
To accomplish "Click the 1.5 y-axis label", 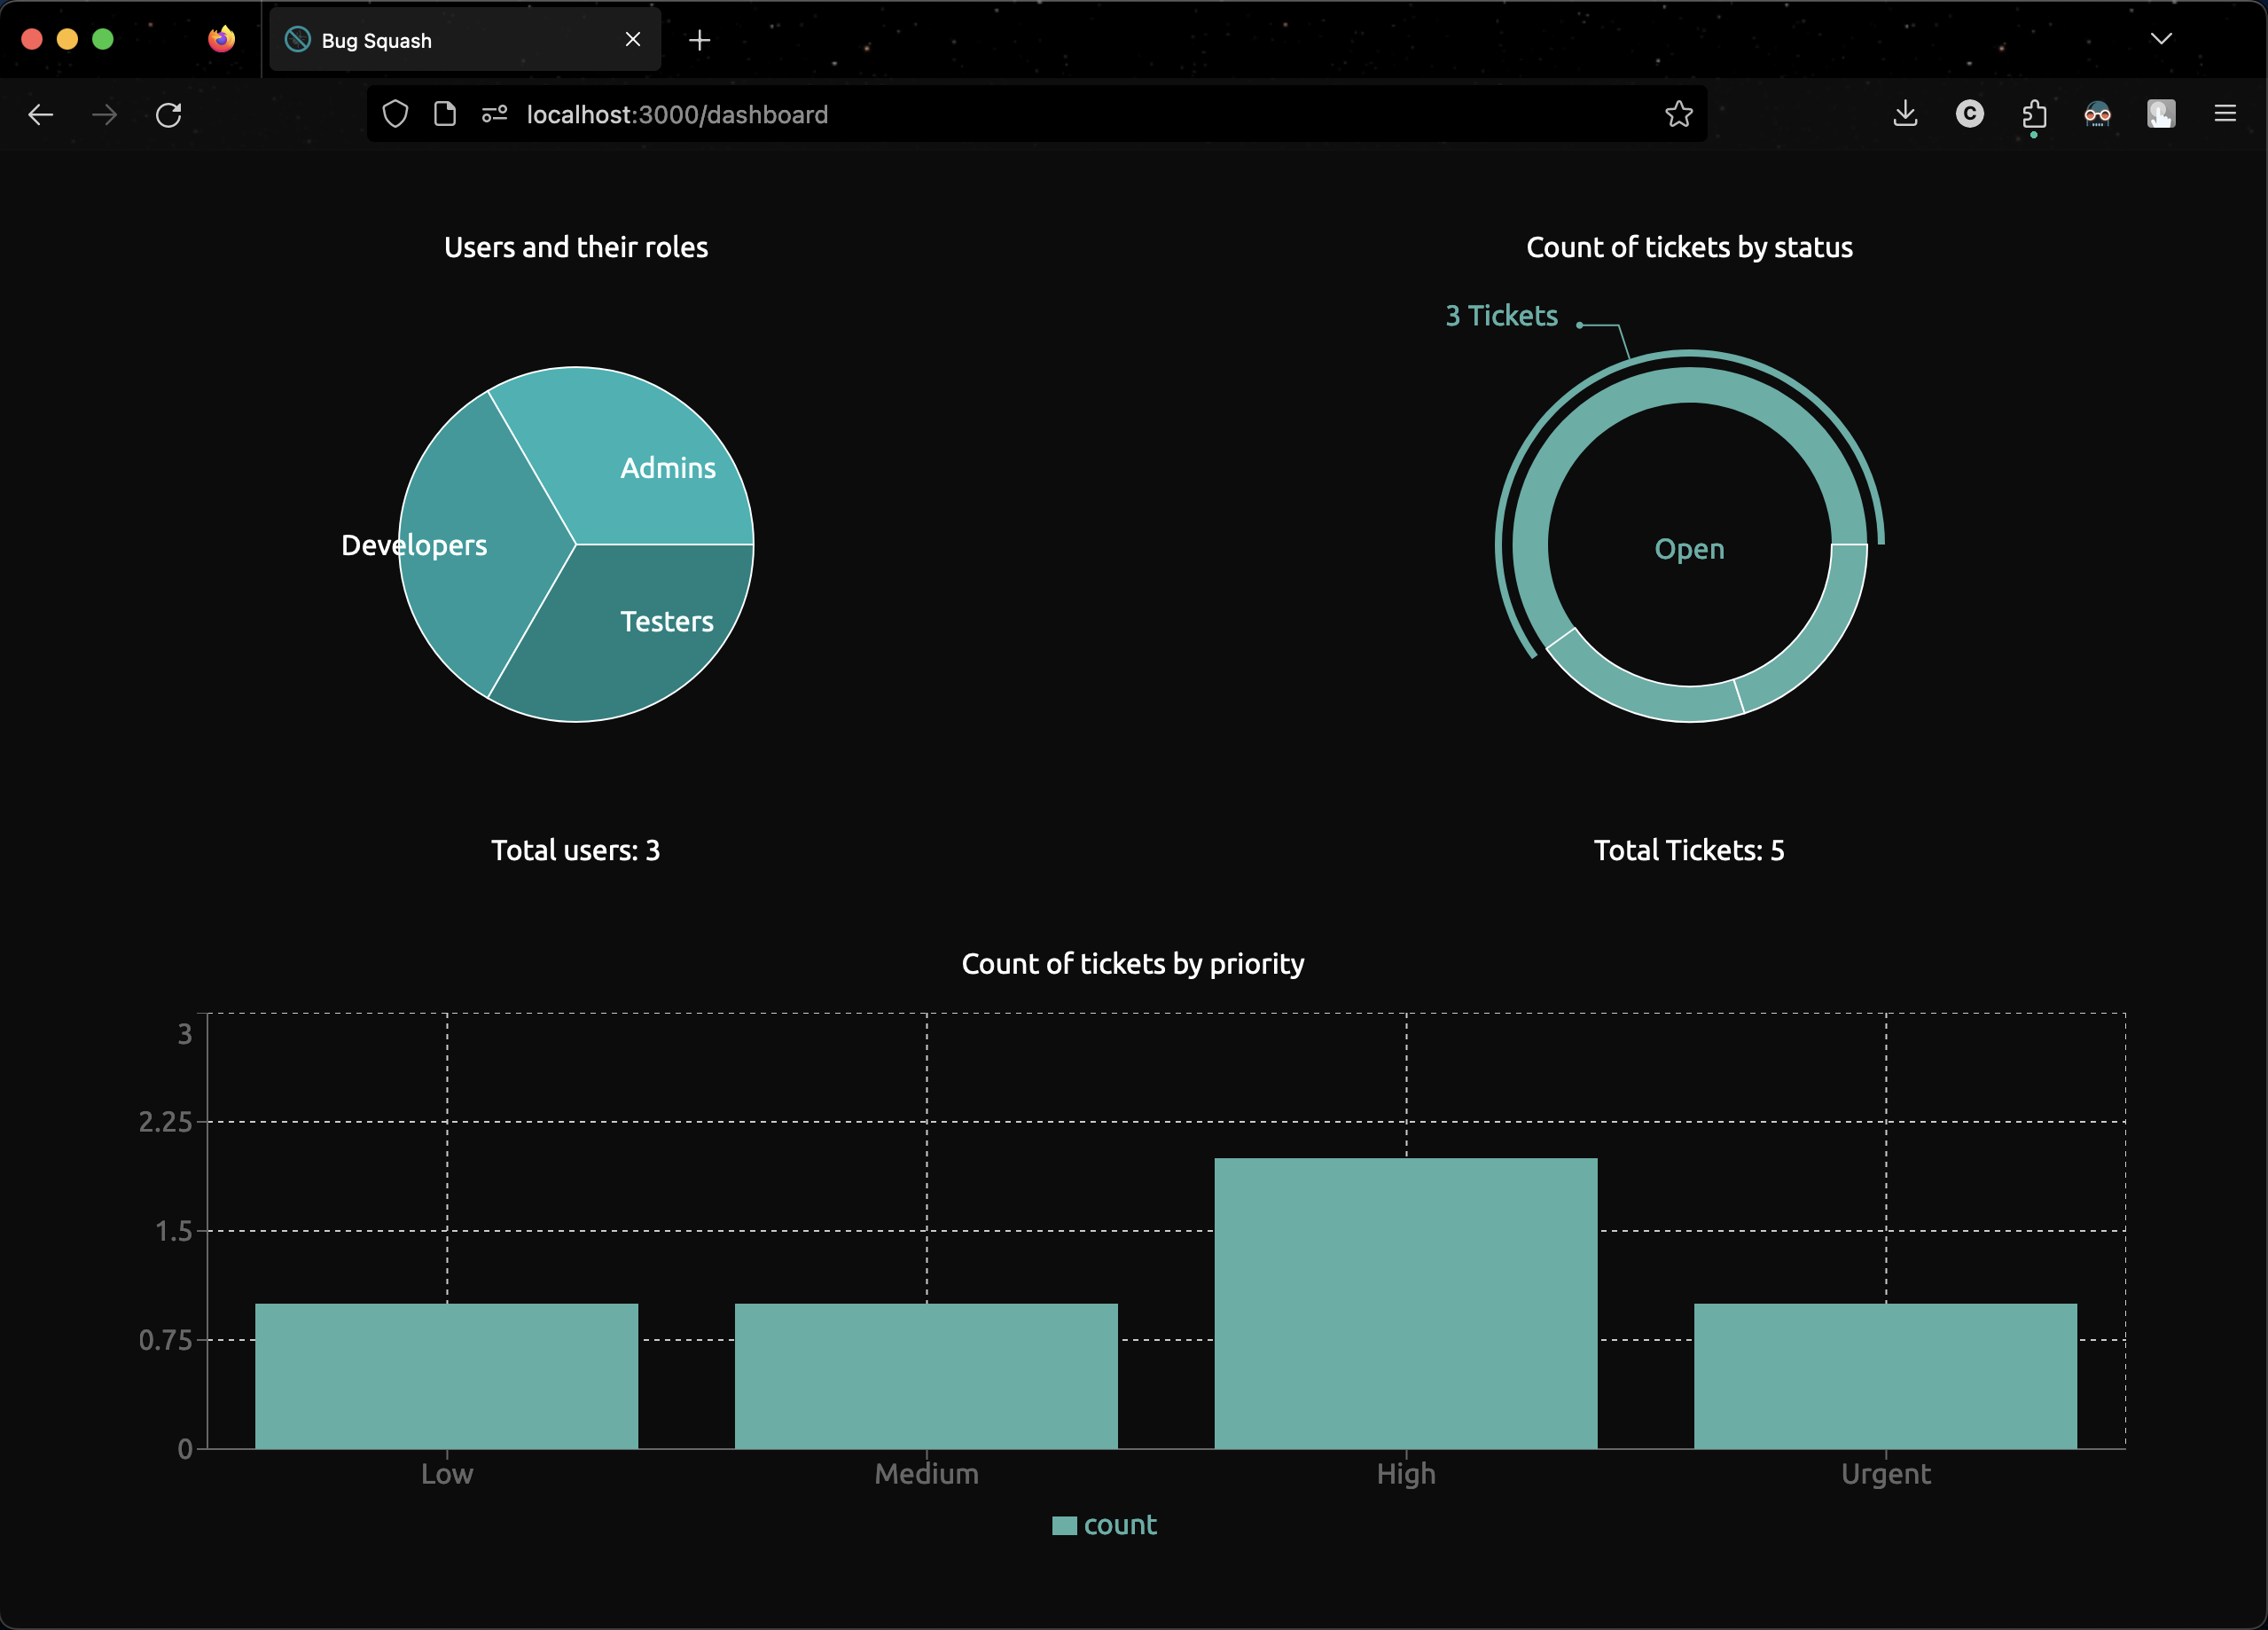I will click(173, 1231).
